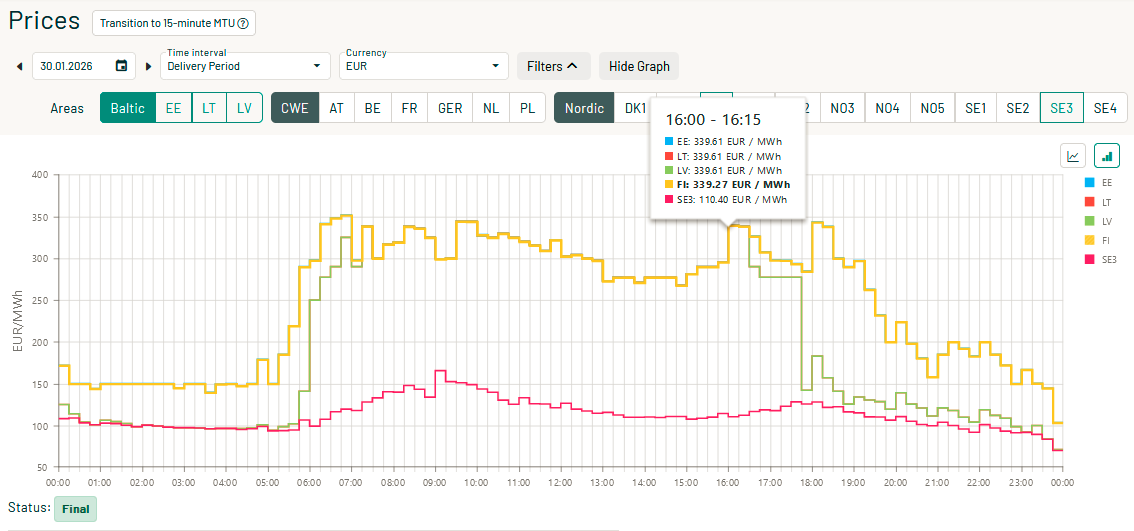
Task: Open the Currency dropdown set to EUR
Action: click(423, 66)
